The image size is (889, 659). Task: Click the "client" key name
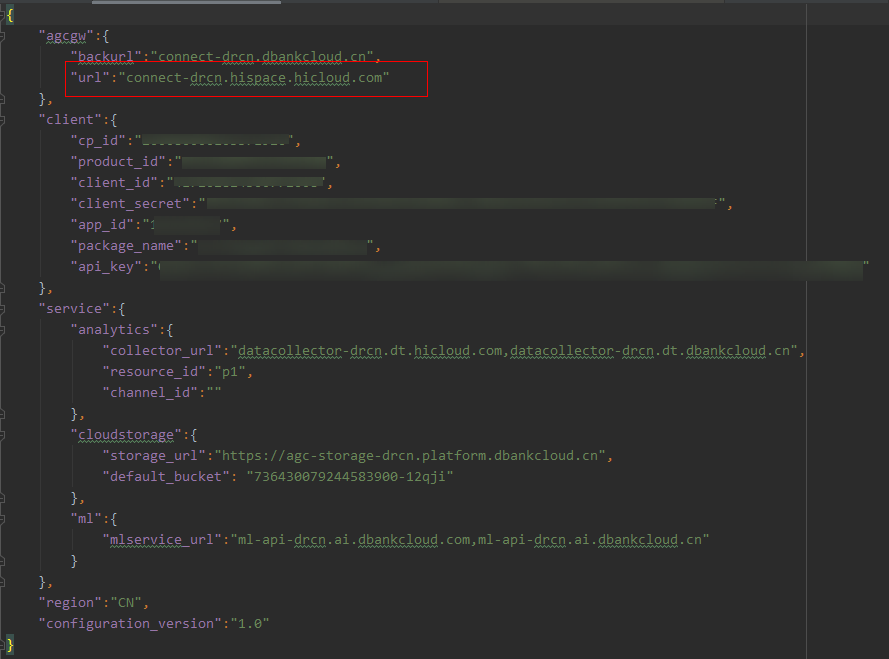tap(70, 120)
